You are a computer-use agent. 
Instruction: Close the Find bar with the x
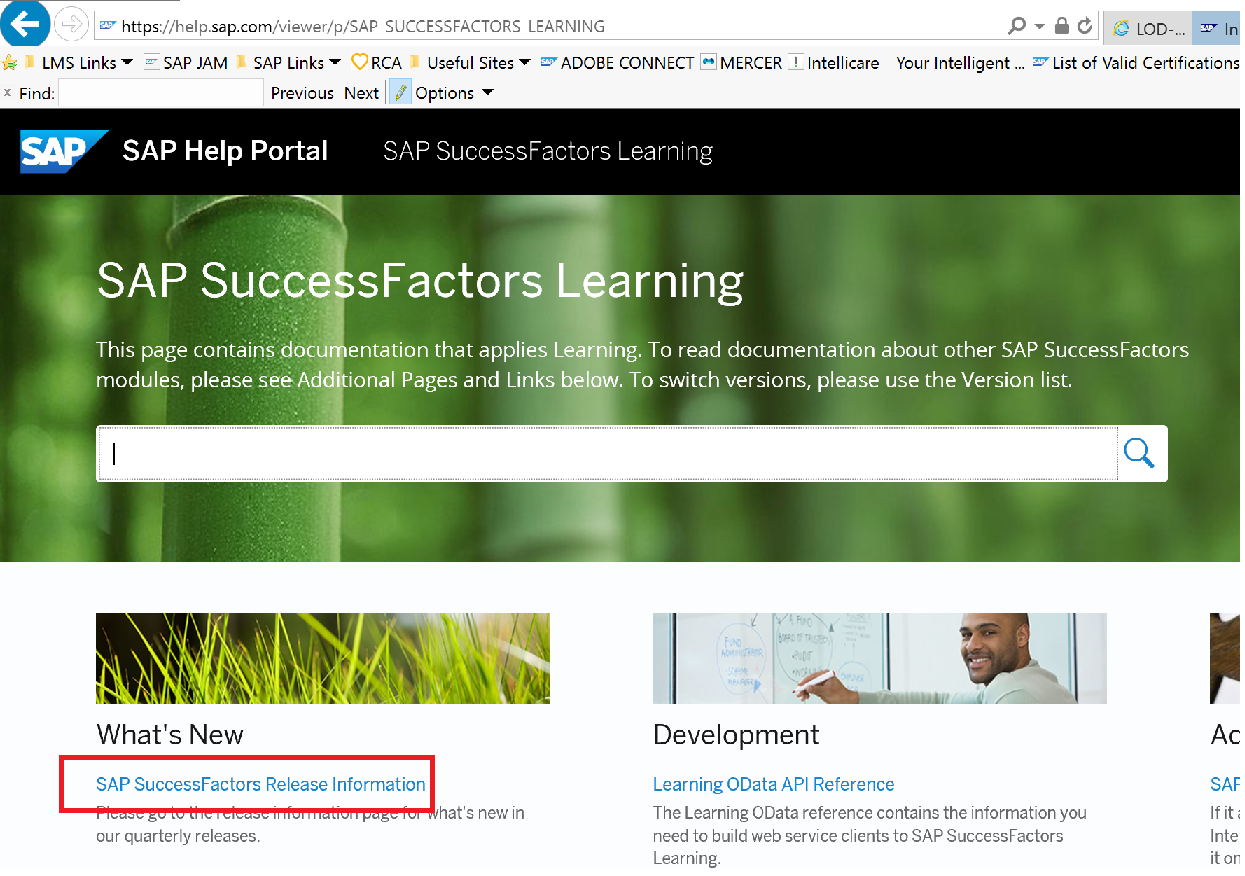pyautogui.click(x=8, y=93)
